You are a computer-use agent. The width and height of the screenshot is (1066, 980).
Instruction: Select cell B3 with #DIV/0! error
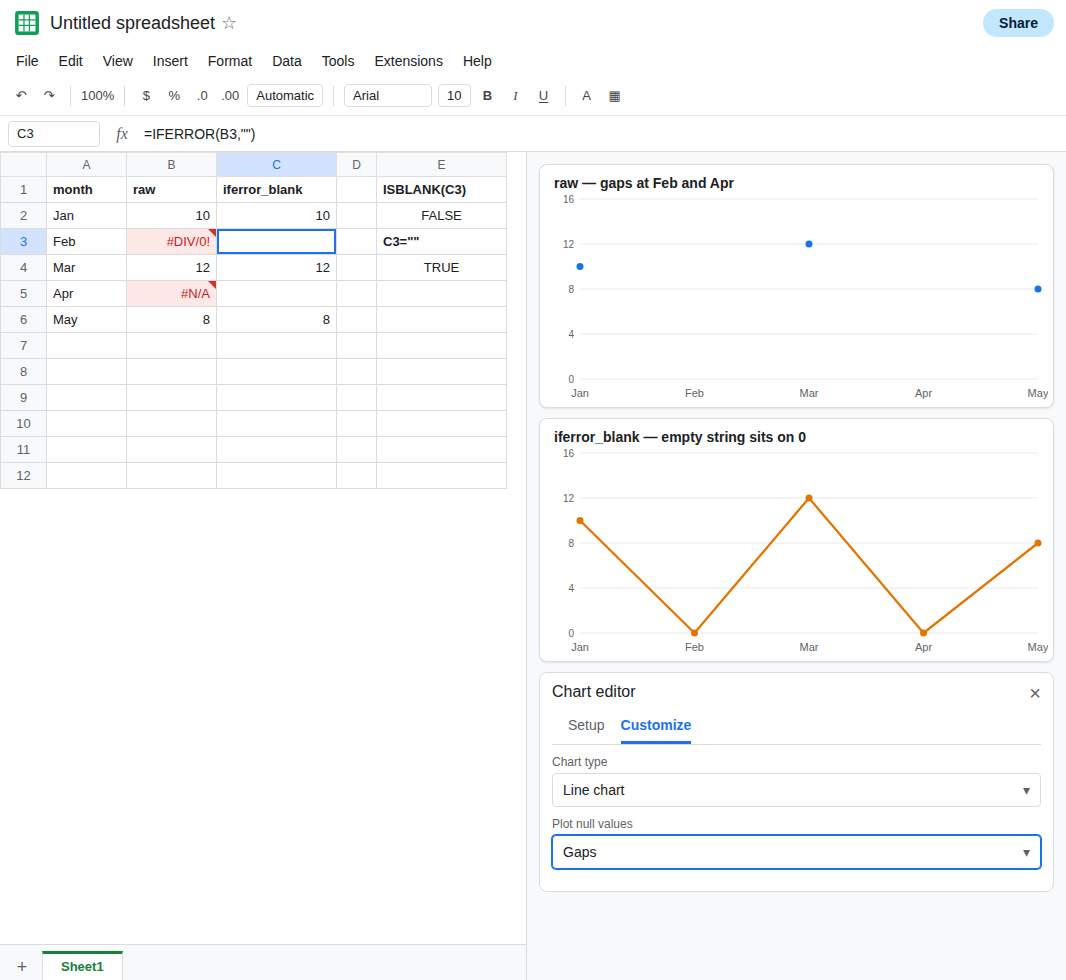pos(171,242)
